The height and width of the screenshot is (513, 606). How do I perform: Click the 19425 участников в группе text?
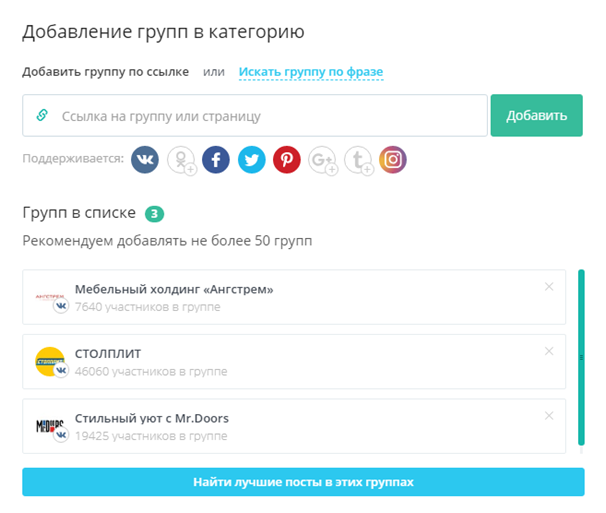click(151, 436)
